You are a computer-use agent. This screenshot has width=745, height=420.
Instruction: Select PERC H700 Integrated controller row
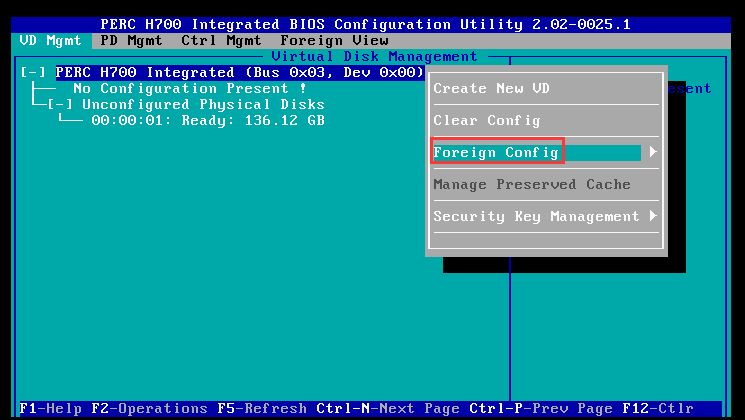[x=240, y=73]
